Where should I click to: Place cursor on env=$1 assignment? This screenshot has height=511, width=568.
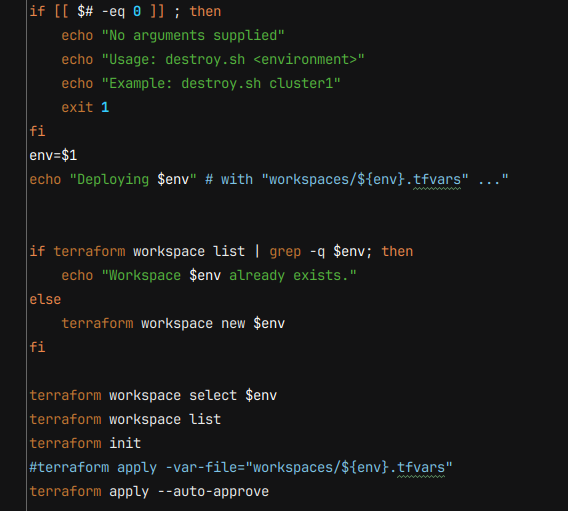click(53, 155)
